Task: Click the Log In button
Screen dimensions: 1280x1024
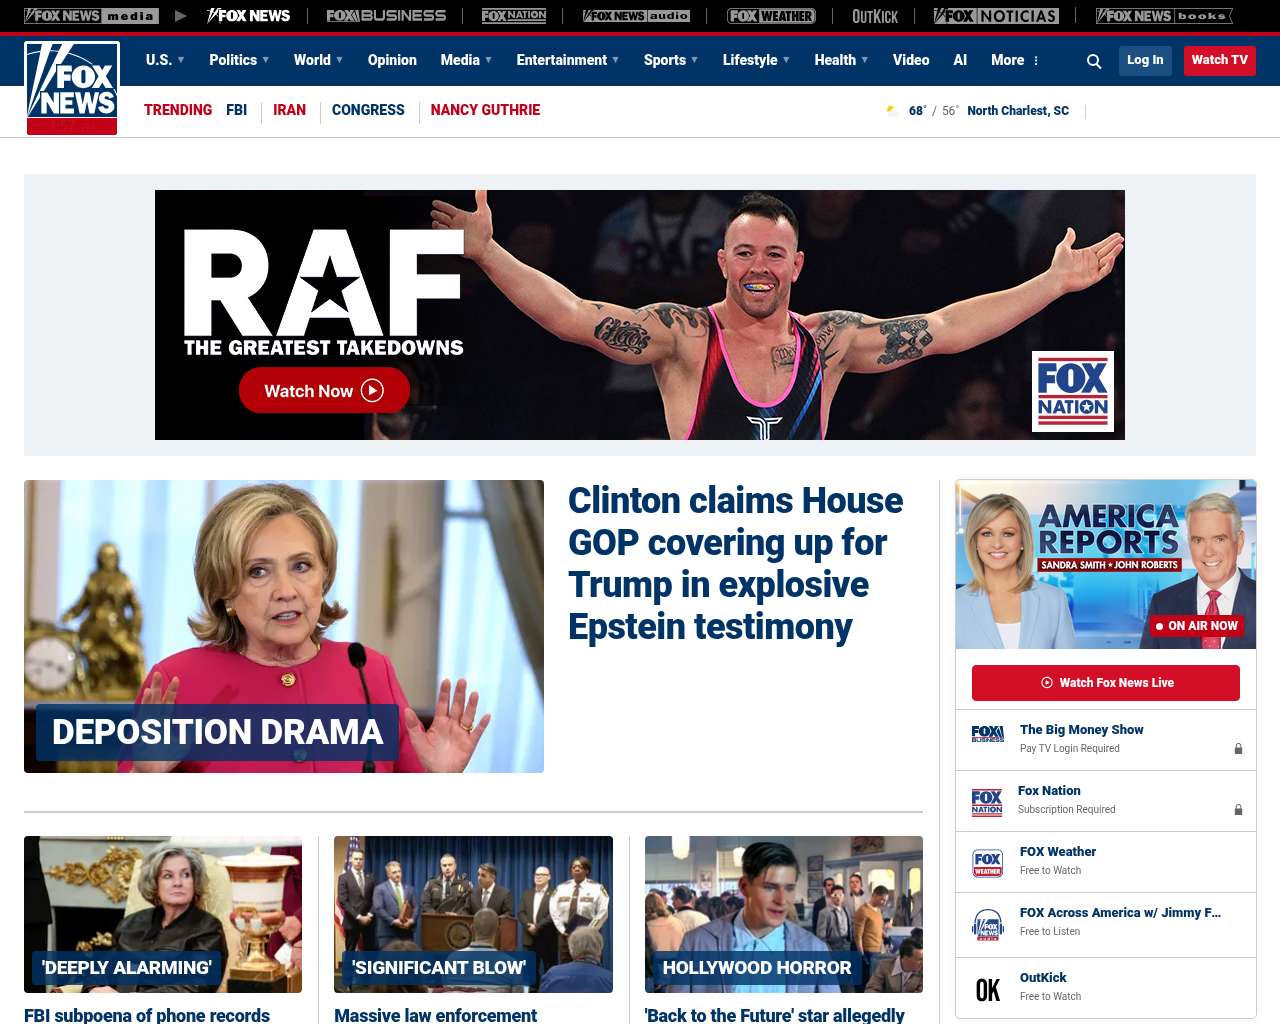Action: (x=1145, y=60)
